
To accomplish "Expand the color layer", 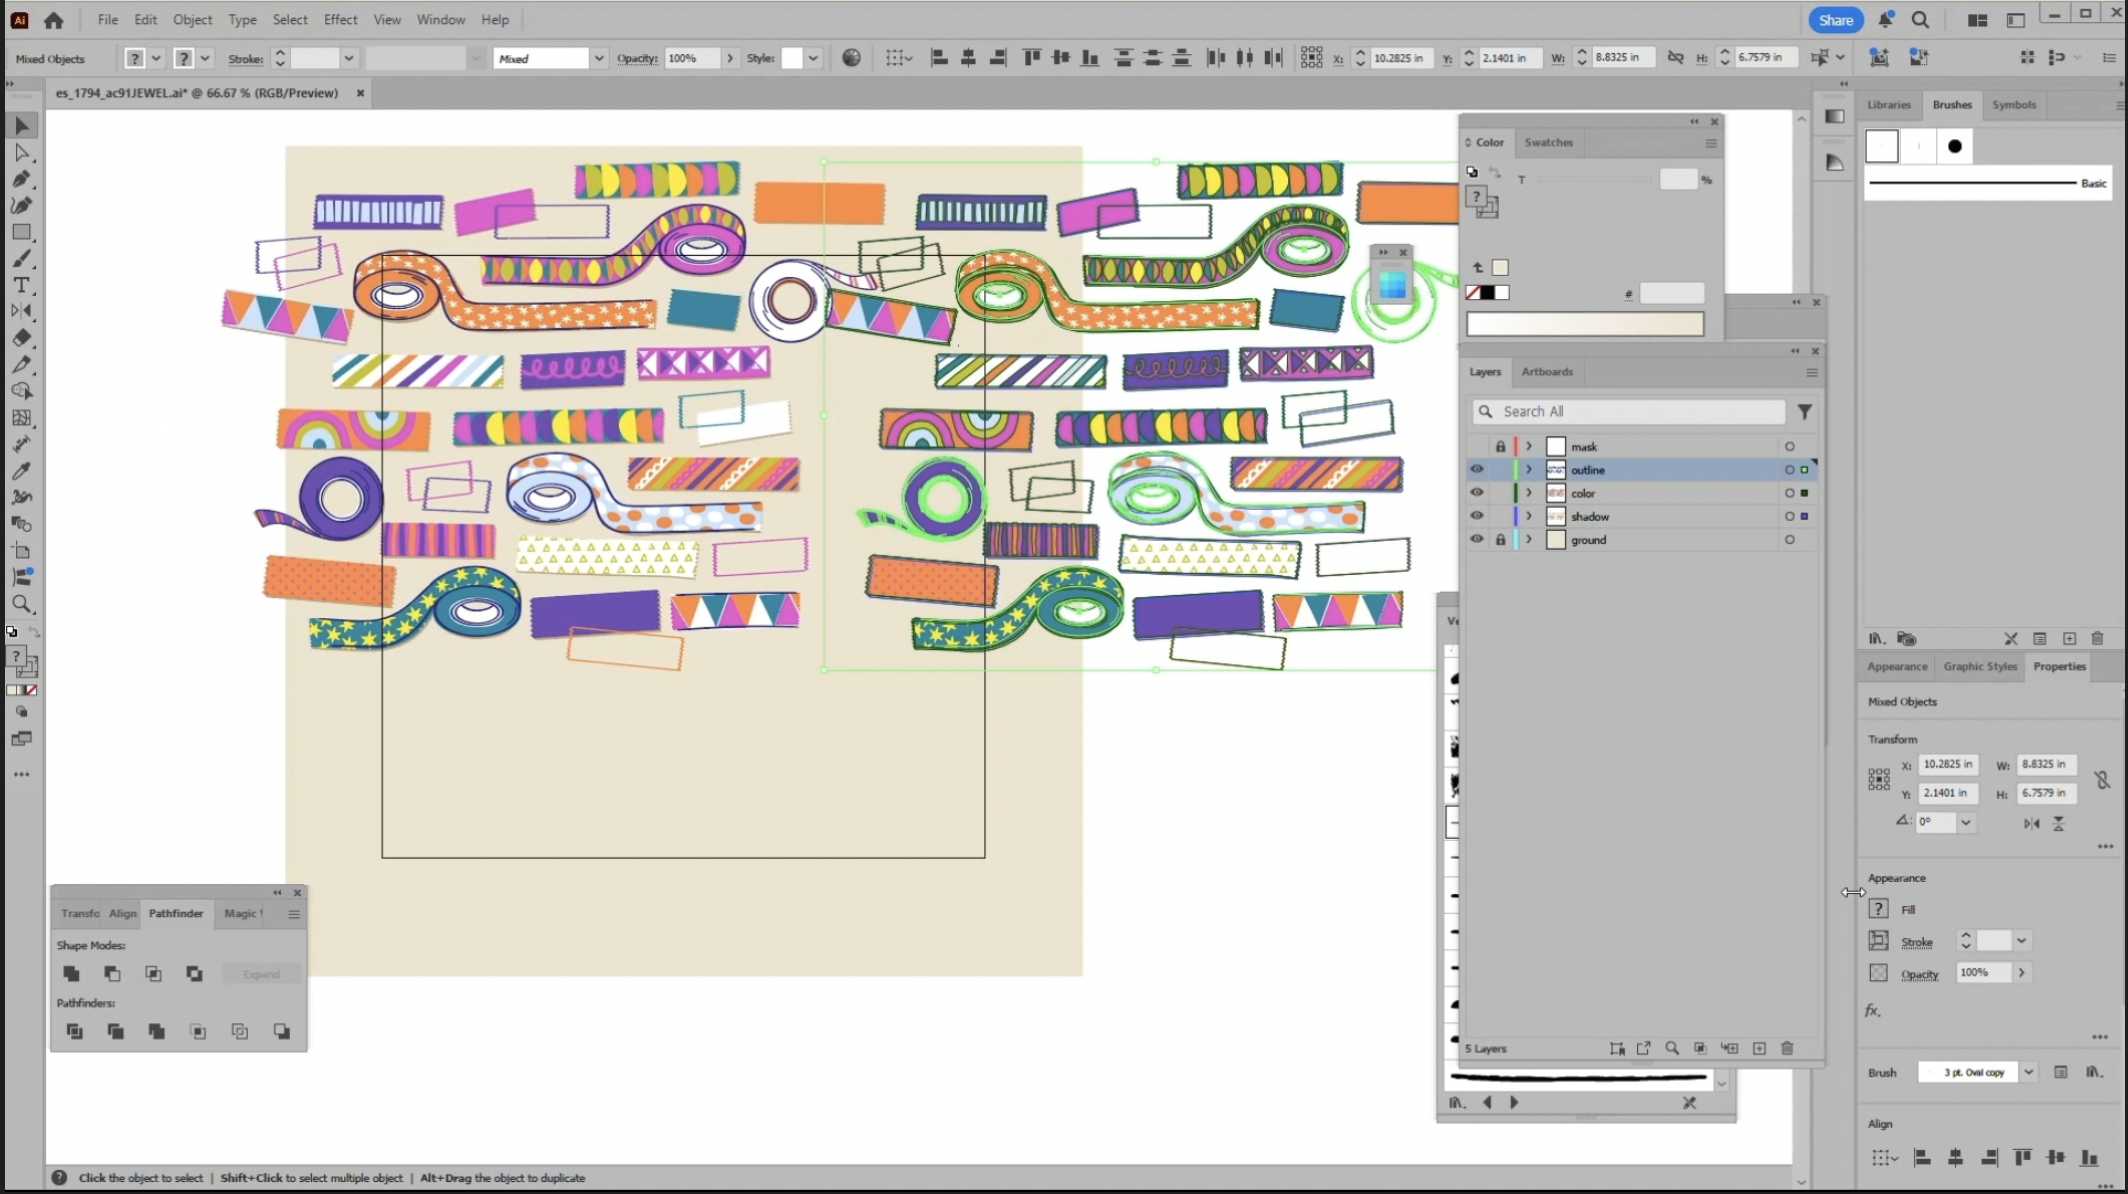I will pyautogui.click(x=1528, y=493).
